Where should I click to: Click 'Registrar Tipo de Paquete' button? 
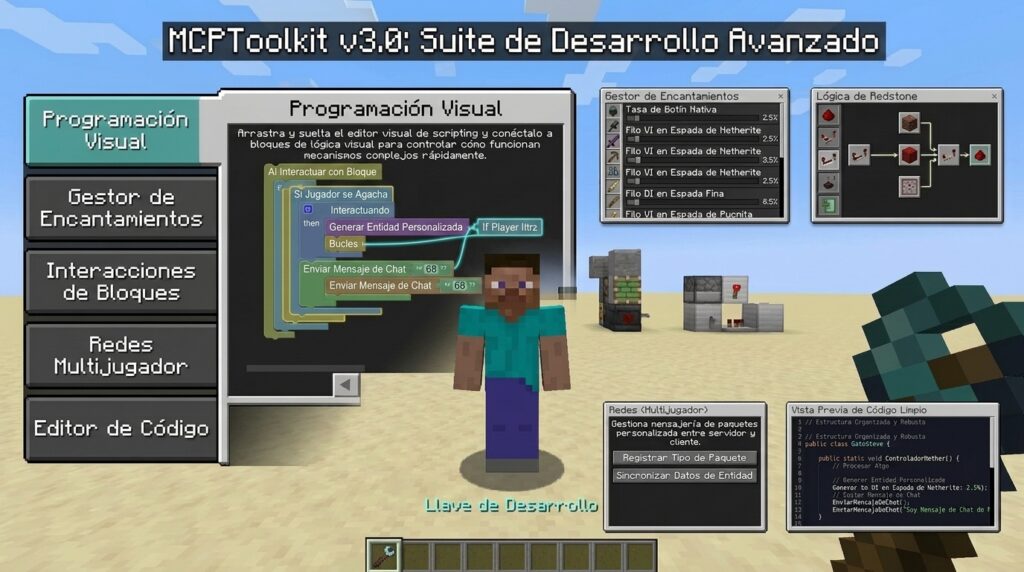coord(684,458)
